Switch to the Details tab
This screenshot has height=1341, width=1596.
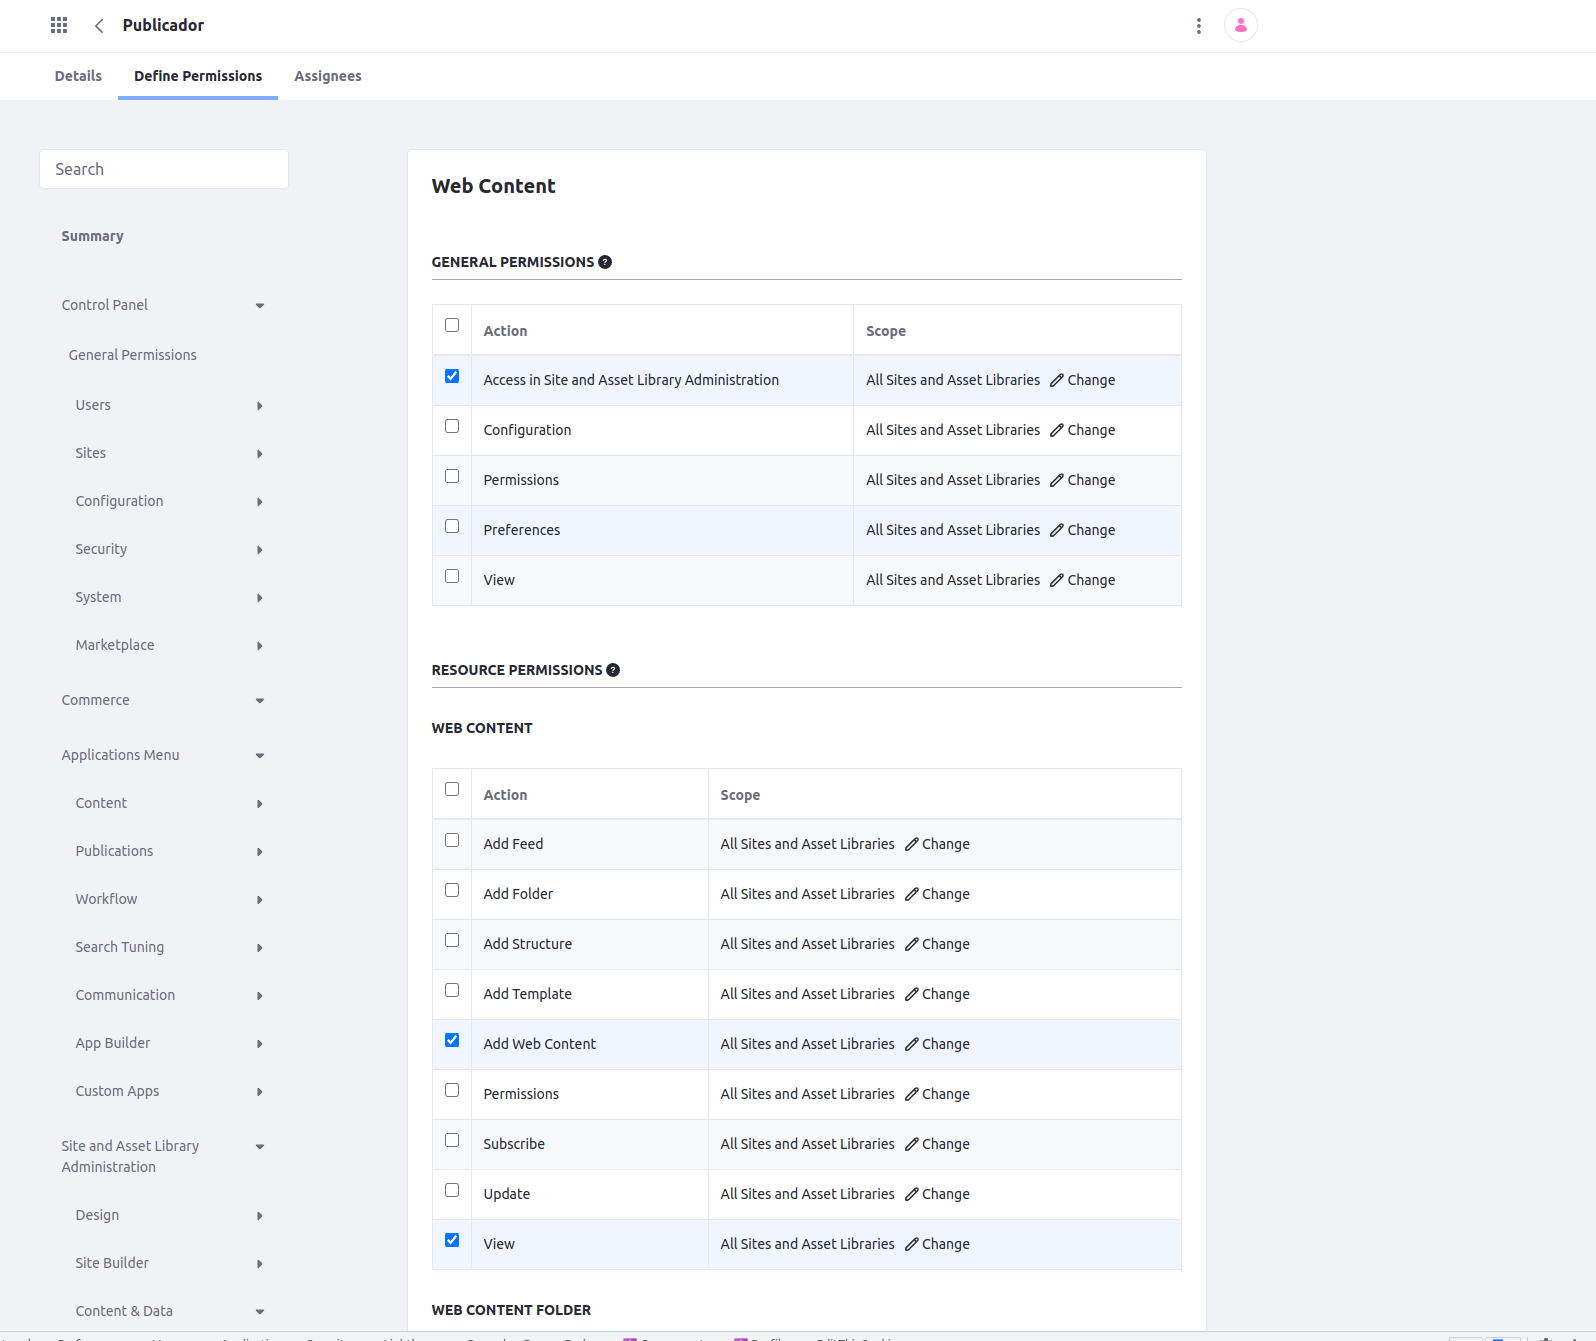click(x=78, y=76)
